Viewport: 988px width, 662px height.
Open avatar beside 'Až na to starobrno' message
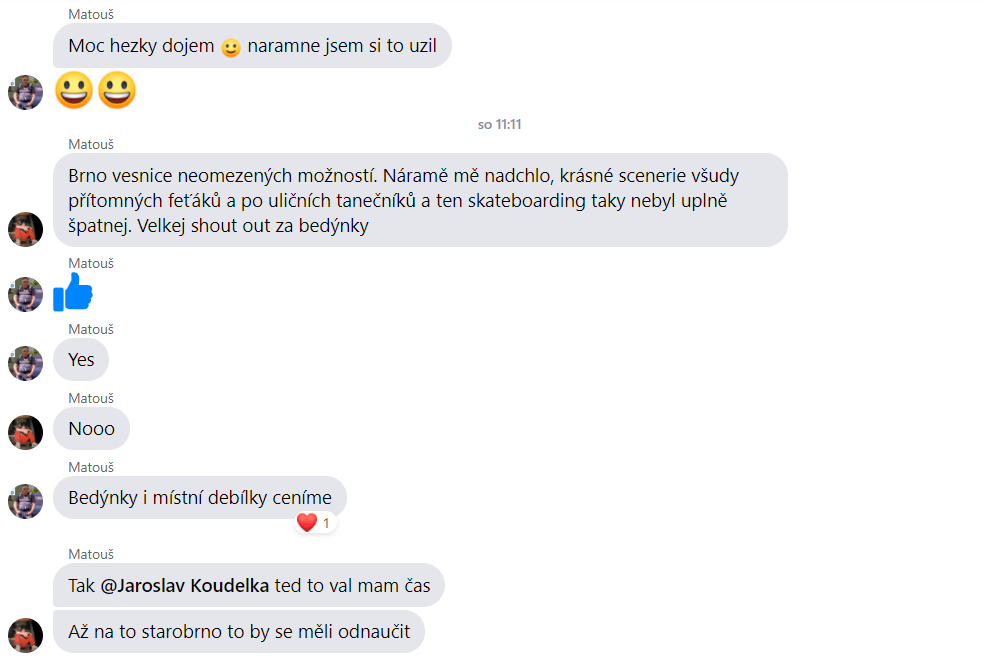tap(25, 636)
